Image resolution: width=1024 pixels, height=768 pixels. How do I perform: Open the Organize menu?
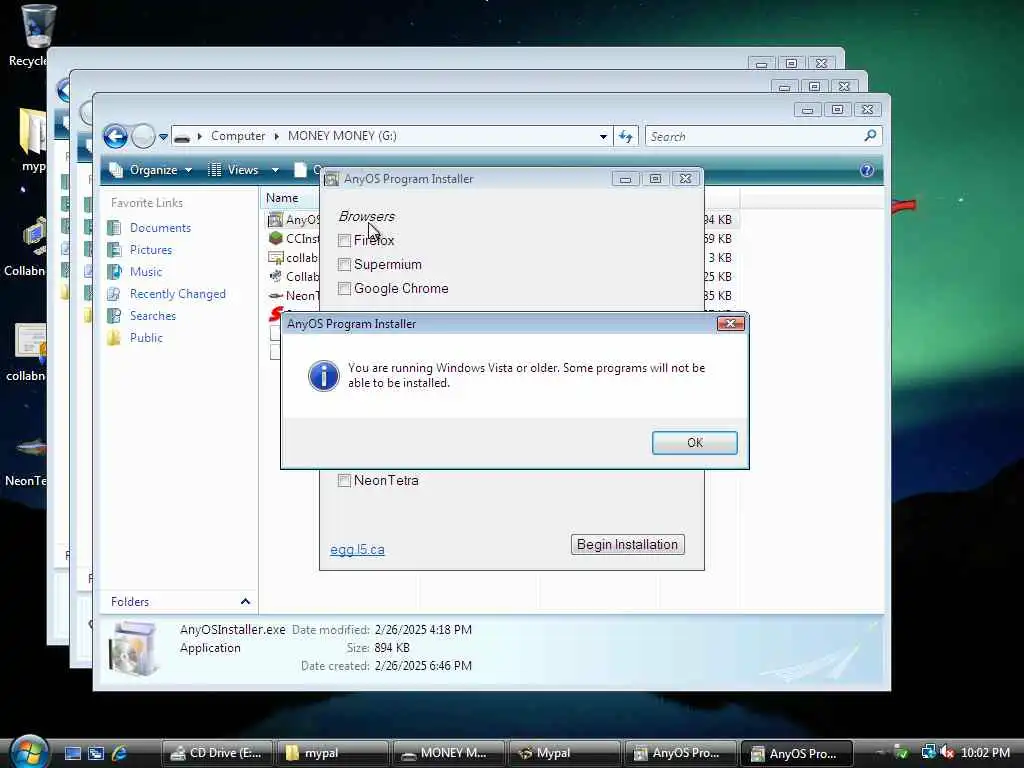click(151, 170)
